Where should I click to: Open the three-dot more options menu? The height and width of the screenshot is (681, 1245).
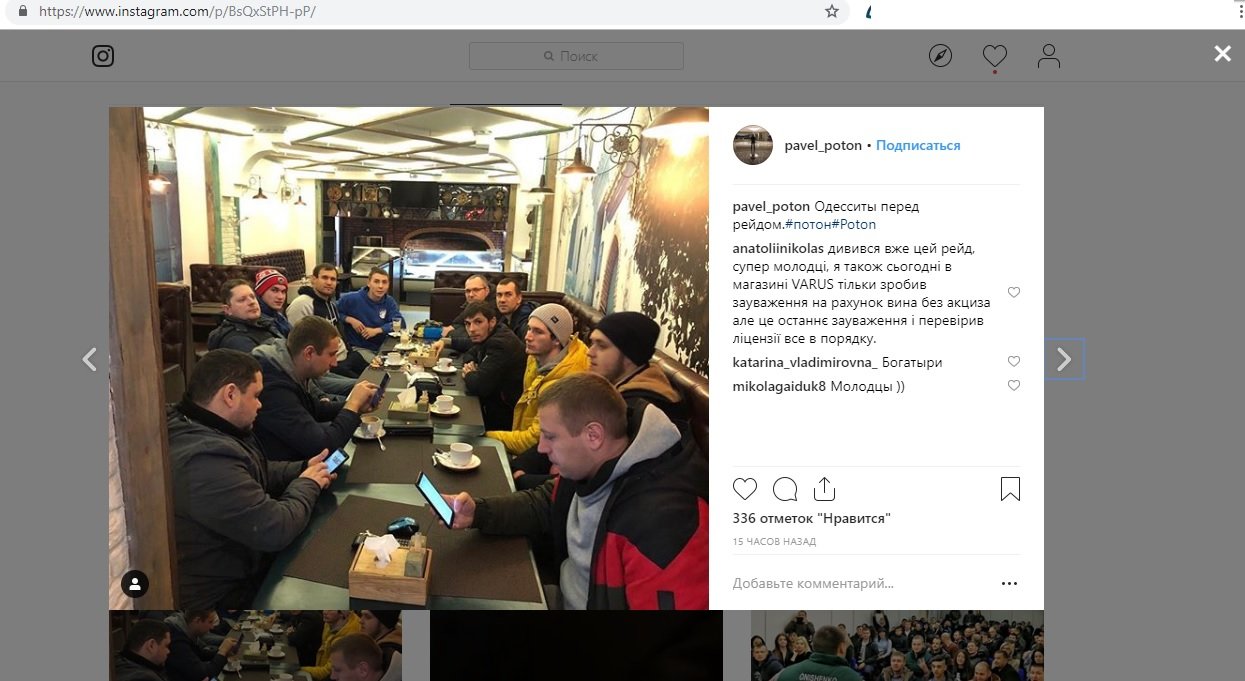click(1009, 583)
